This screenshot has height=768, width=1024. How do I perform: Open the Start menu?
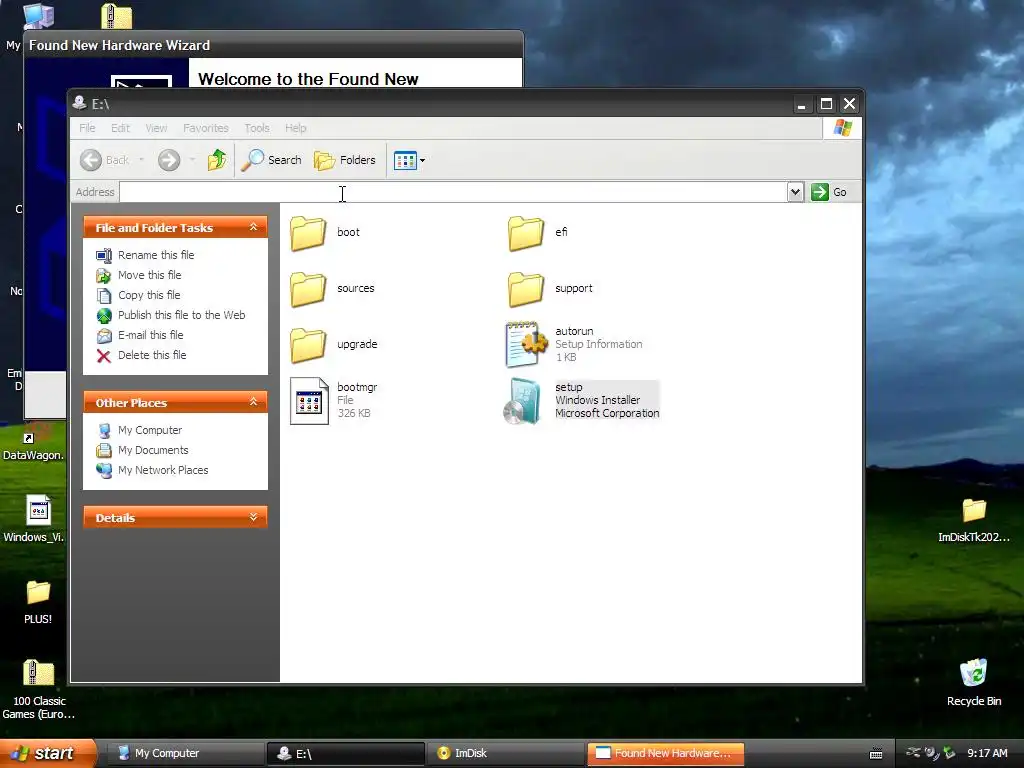tap(47, 753)
